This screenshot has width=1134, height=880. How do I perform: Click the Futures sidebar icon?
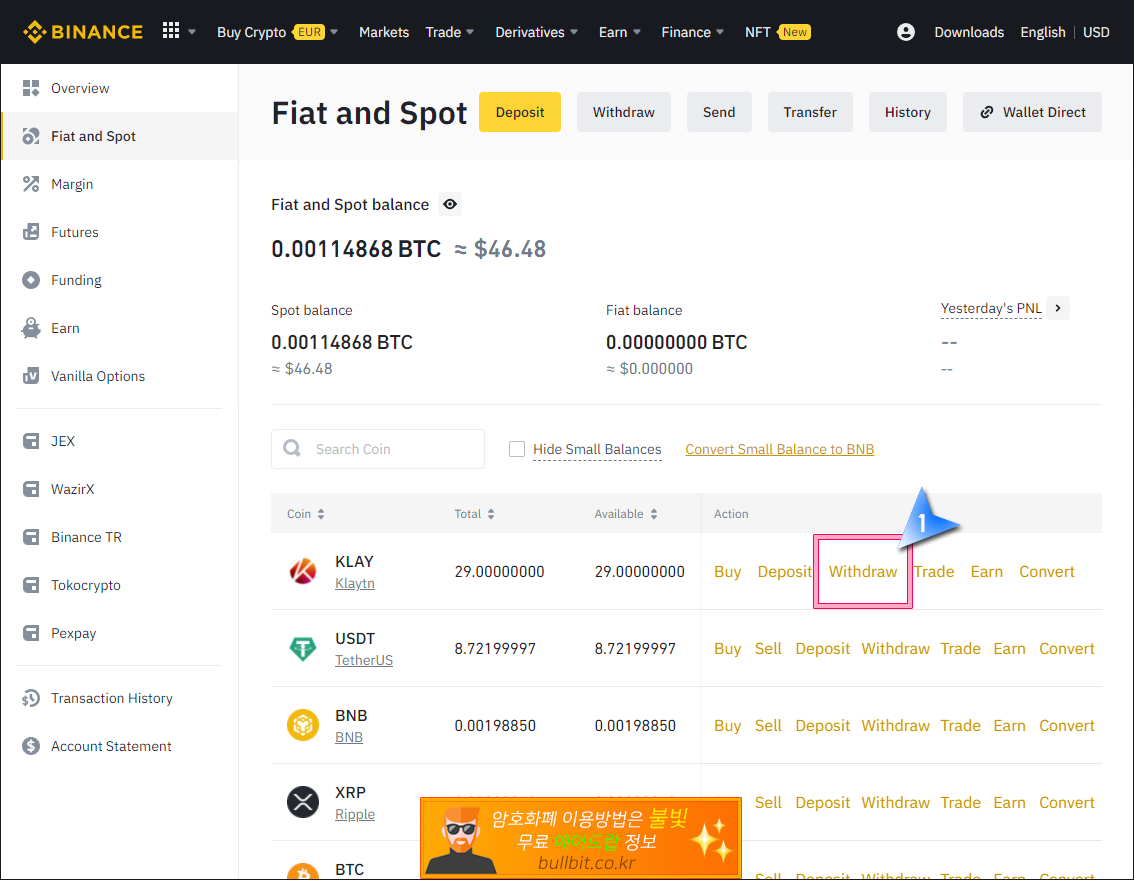(31, 232)
